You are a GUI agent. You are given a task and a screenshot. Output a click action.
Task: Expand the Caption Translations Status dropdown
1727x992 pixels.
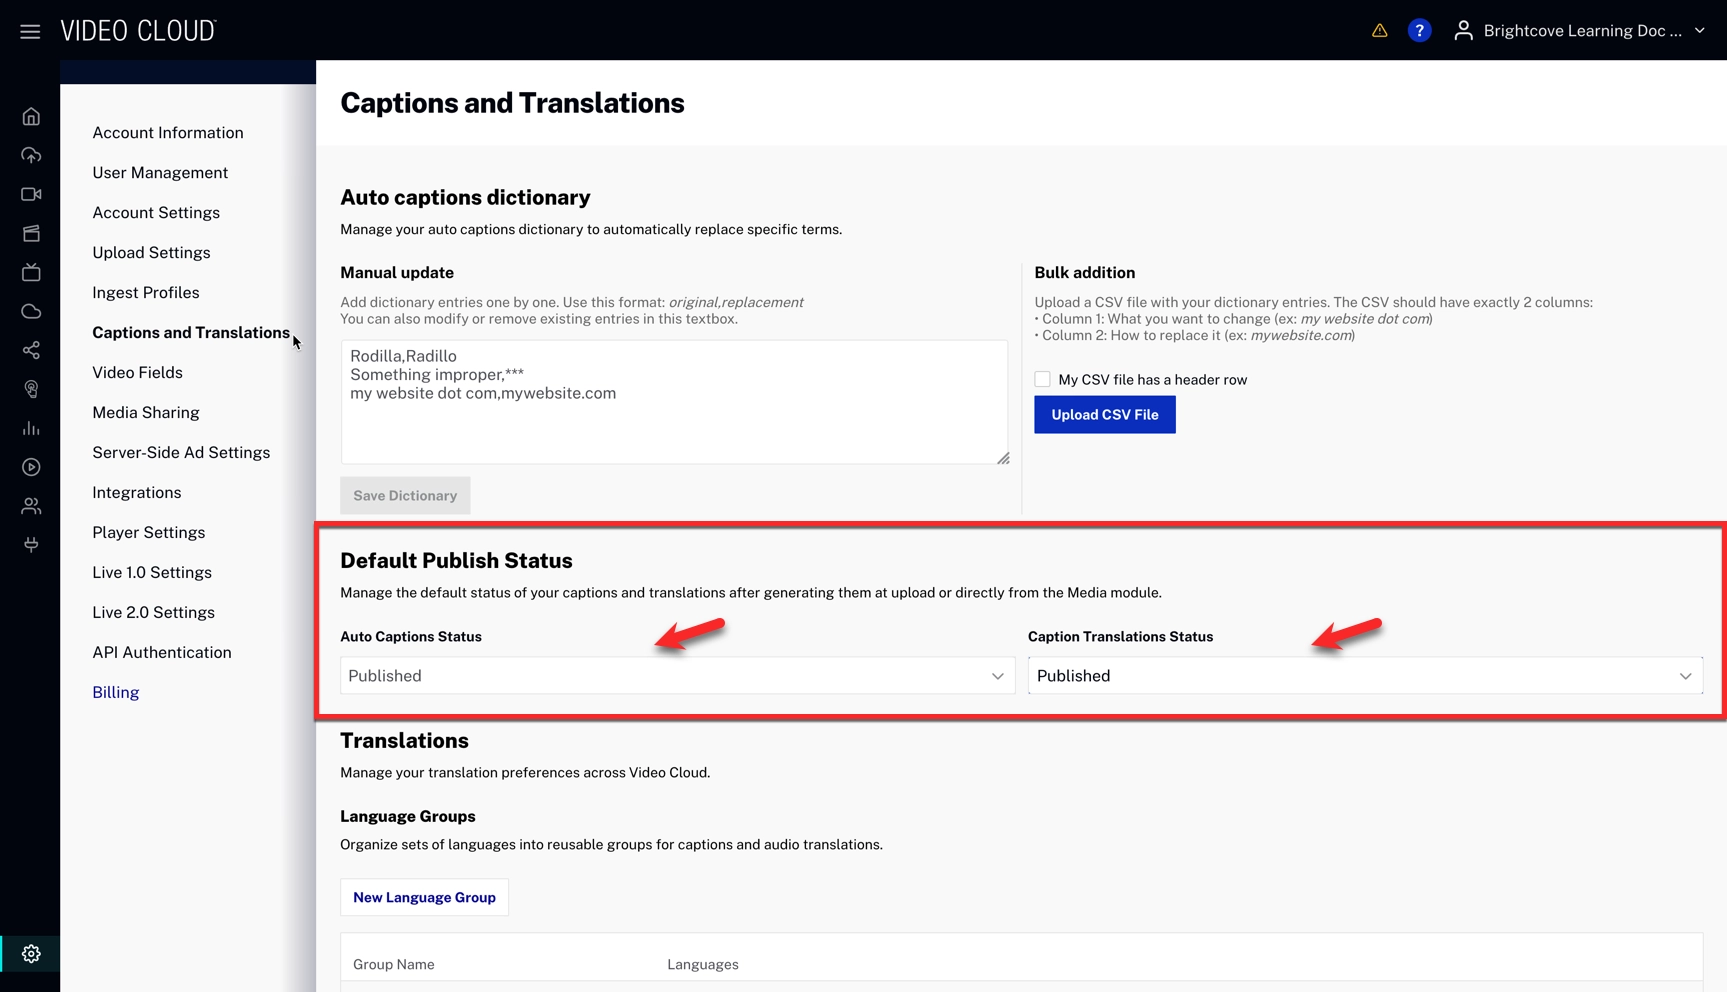(1364, 676)
